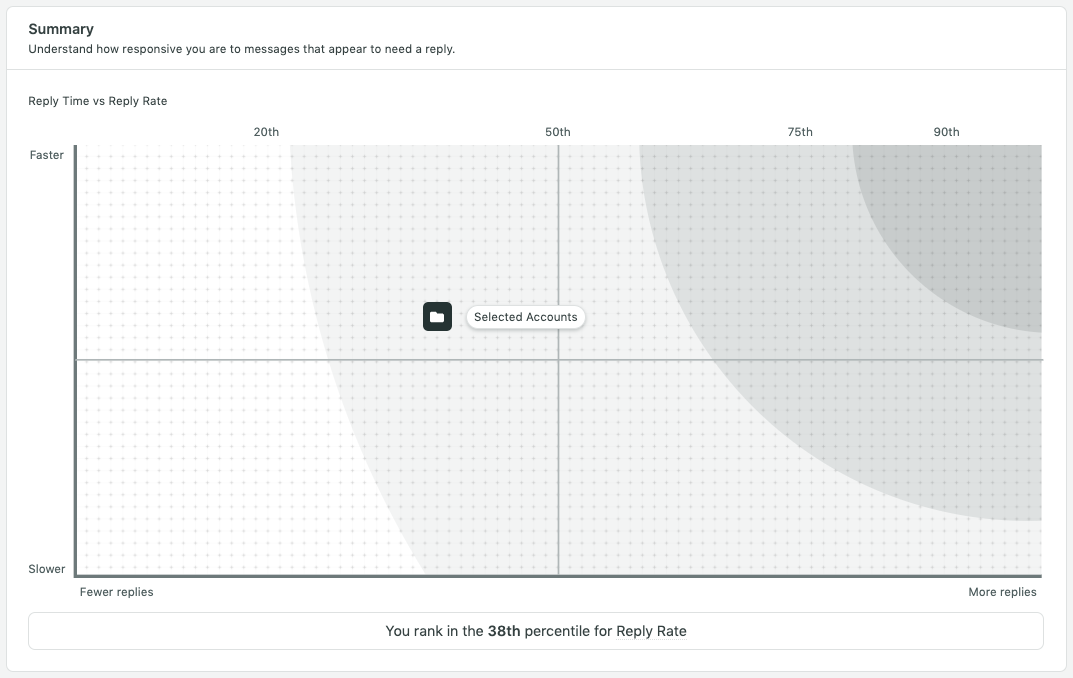Click the Selected Accounts folder icon
Image resolution: width=1073 pixels, height=678 pixels.
[437, 317]
